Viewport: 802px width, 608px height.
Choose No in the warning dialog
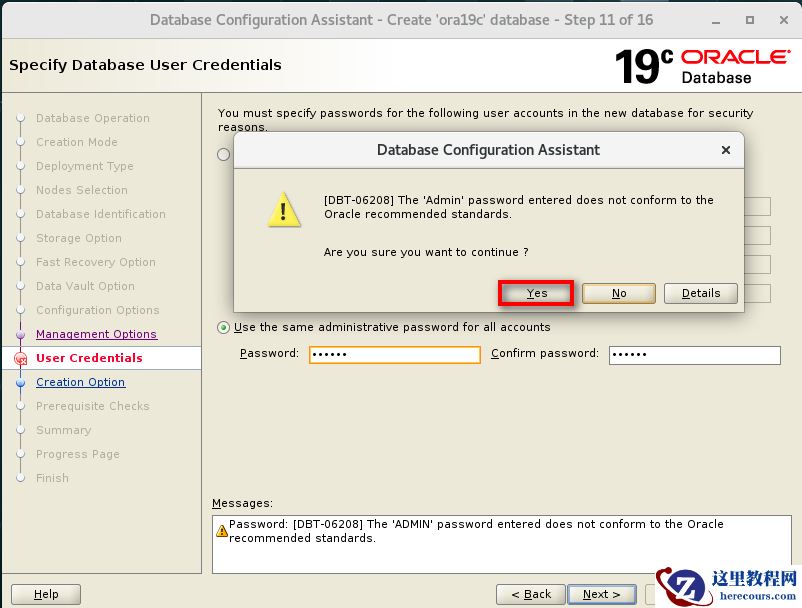point(619,294)
